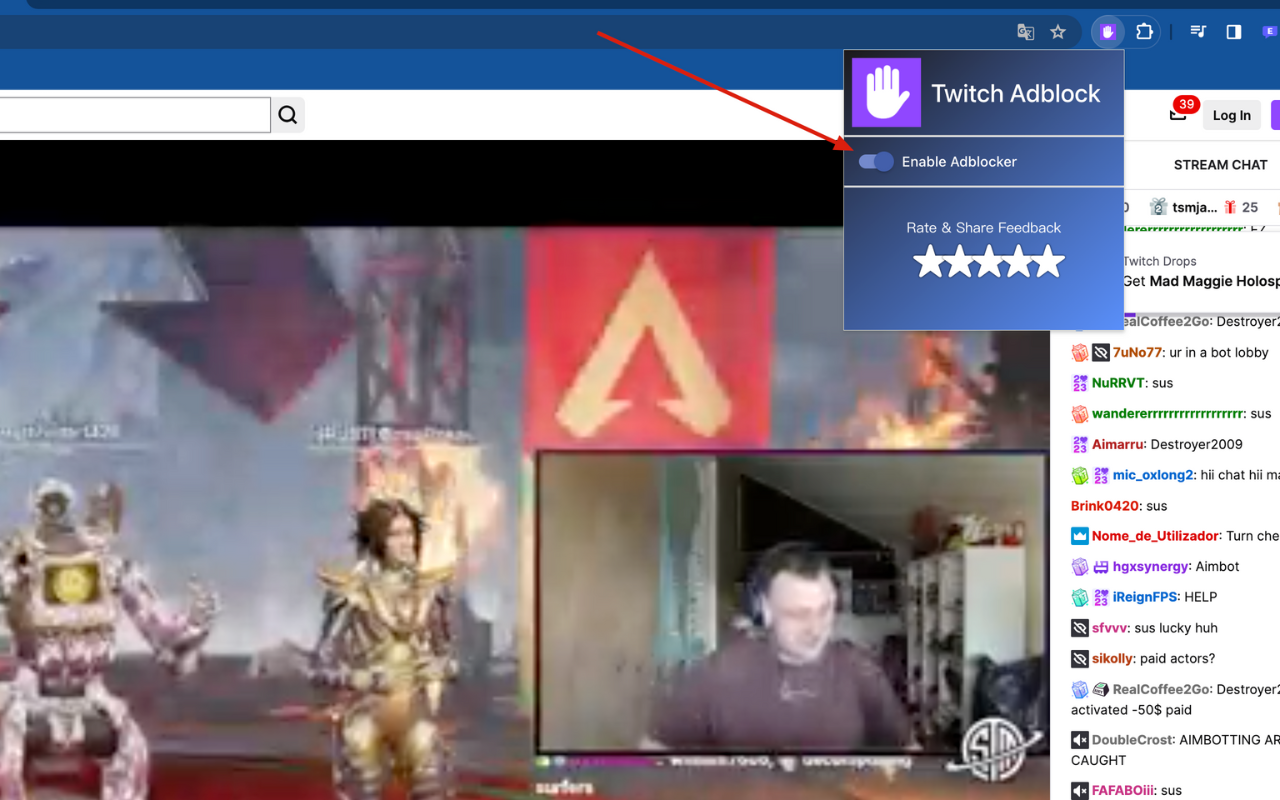
Task: Click the Twitch Adblock extension toolbar icon
Action: click(1107, 32)
